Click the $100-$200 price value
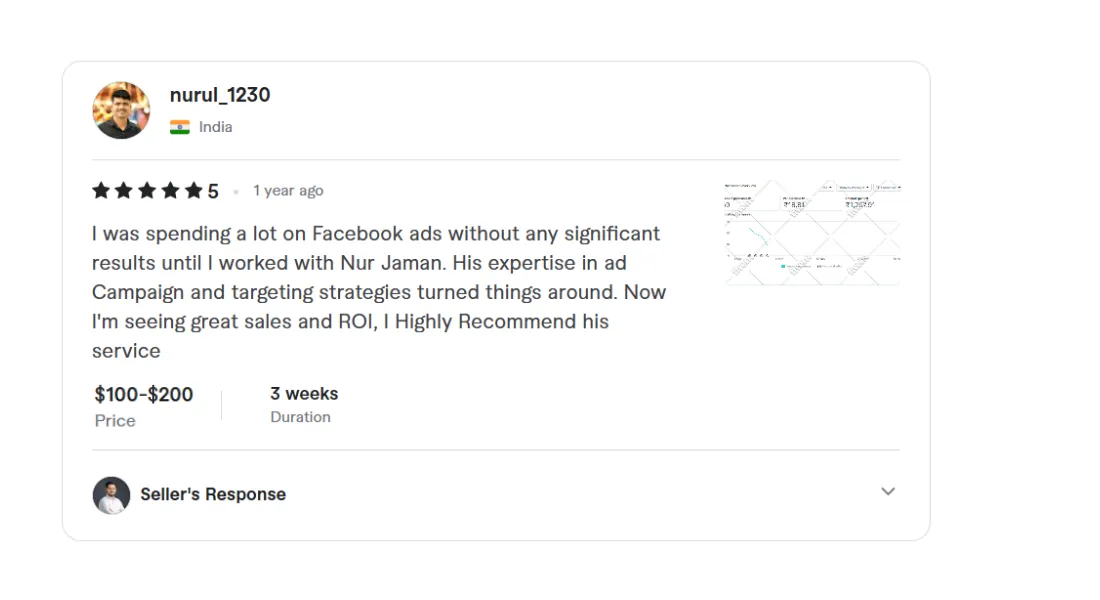The image size is (1100, 600). coord(144,394)
